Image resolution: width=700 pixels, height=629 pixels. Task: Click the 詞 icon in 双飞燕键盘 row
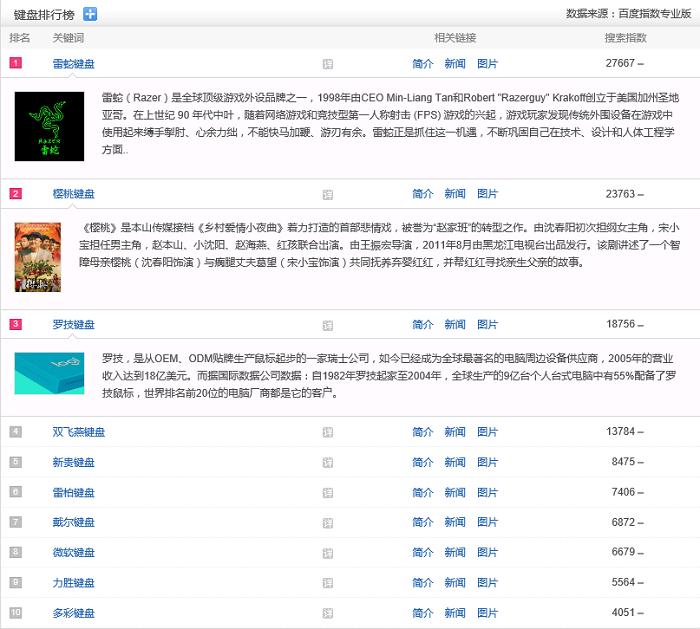click(328, 432)
